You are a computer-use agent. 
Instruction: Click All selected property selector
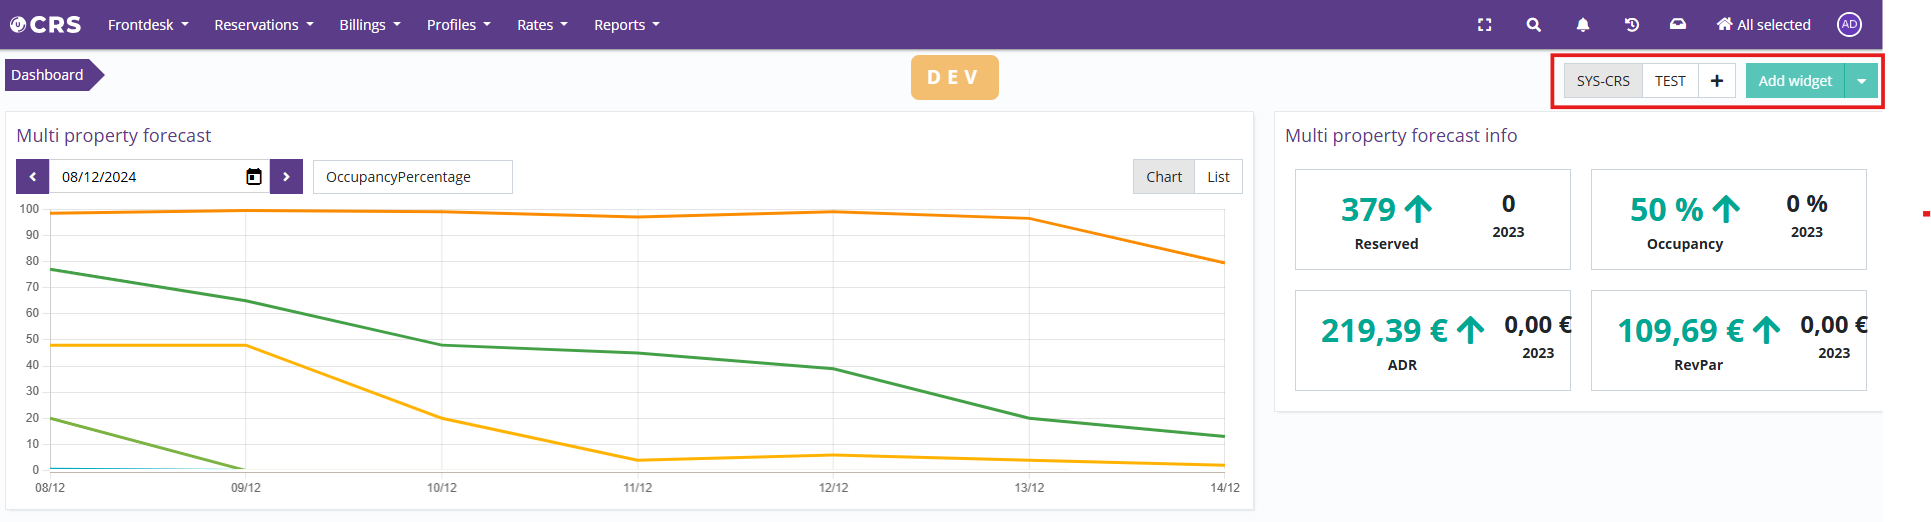click(1764, 25)
